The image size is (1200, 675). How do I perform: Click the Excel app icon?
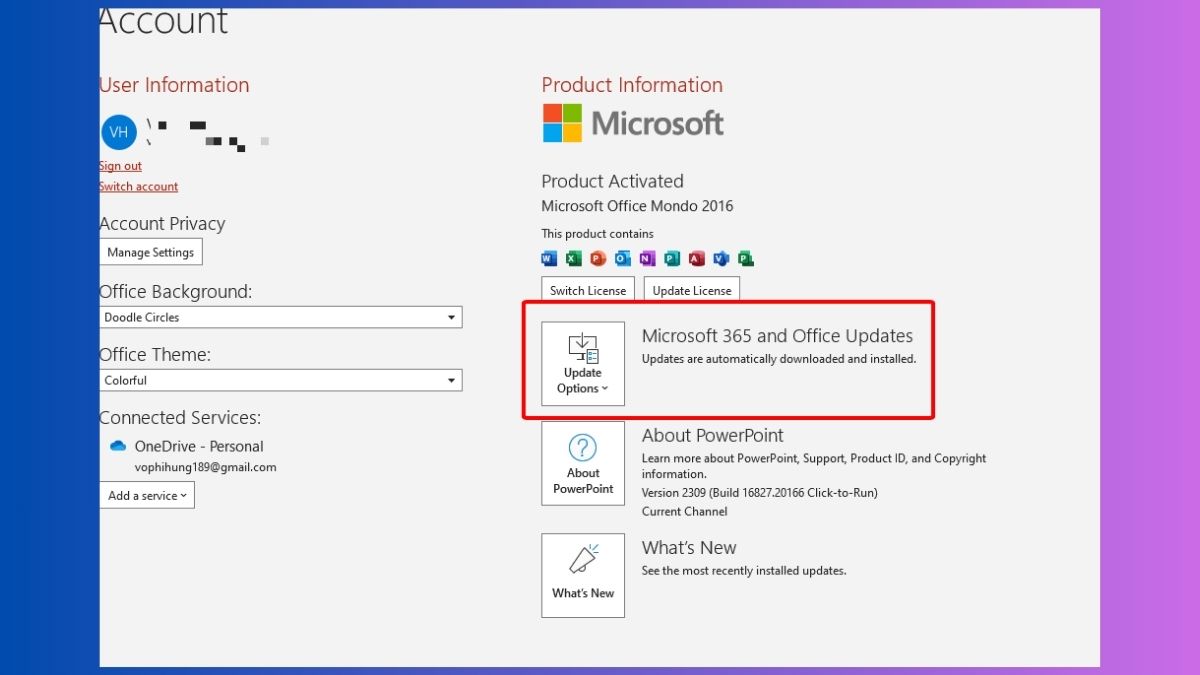pos(573,258)
